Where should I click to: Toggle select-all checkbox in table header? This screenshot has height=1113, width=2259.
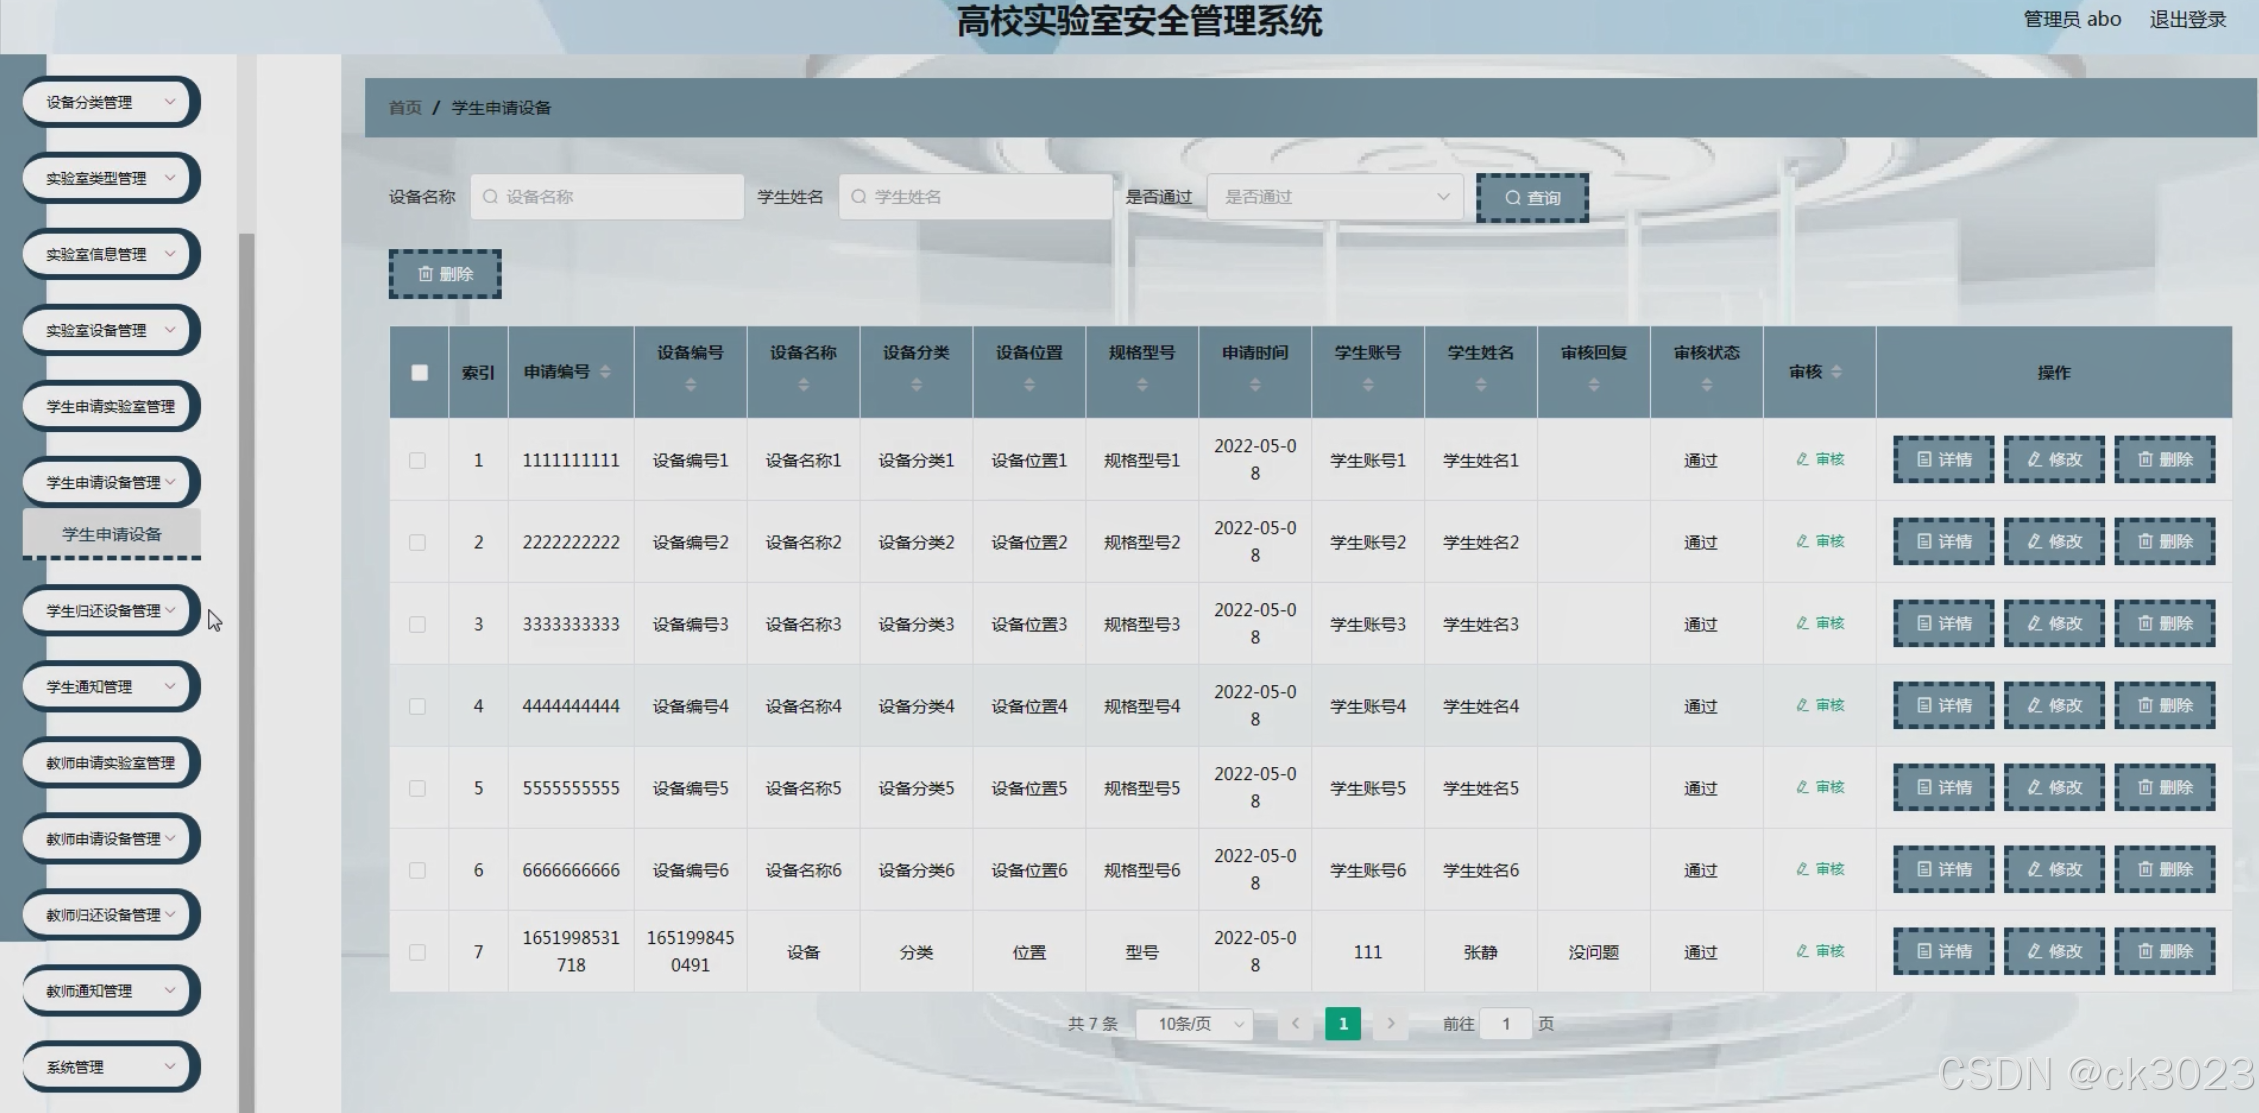[x=419, y=372]
